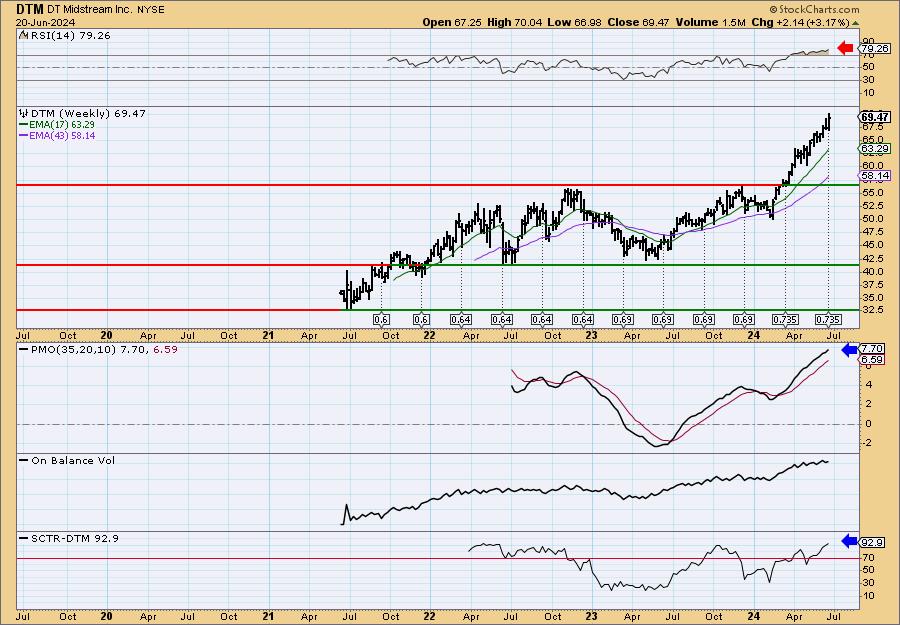Viewport: 900px width, 625px height.
Task: Click the green up-triangle beside the change value
Action: point(856,23)
